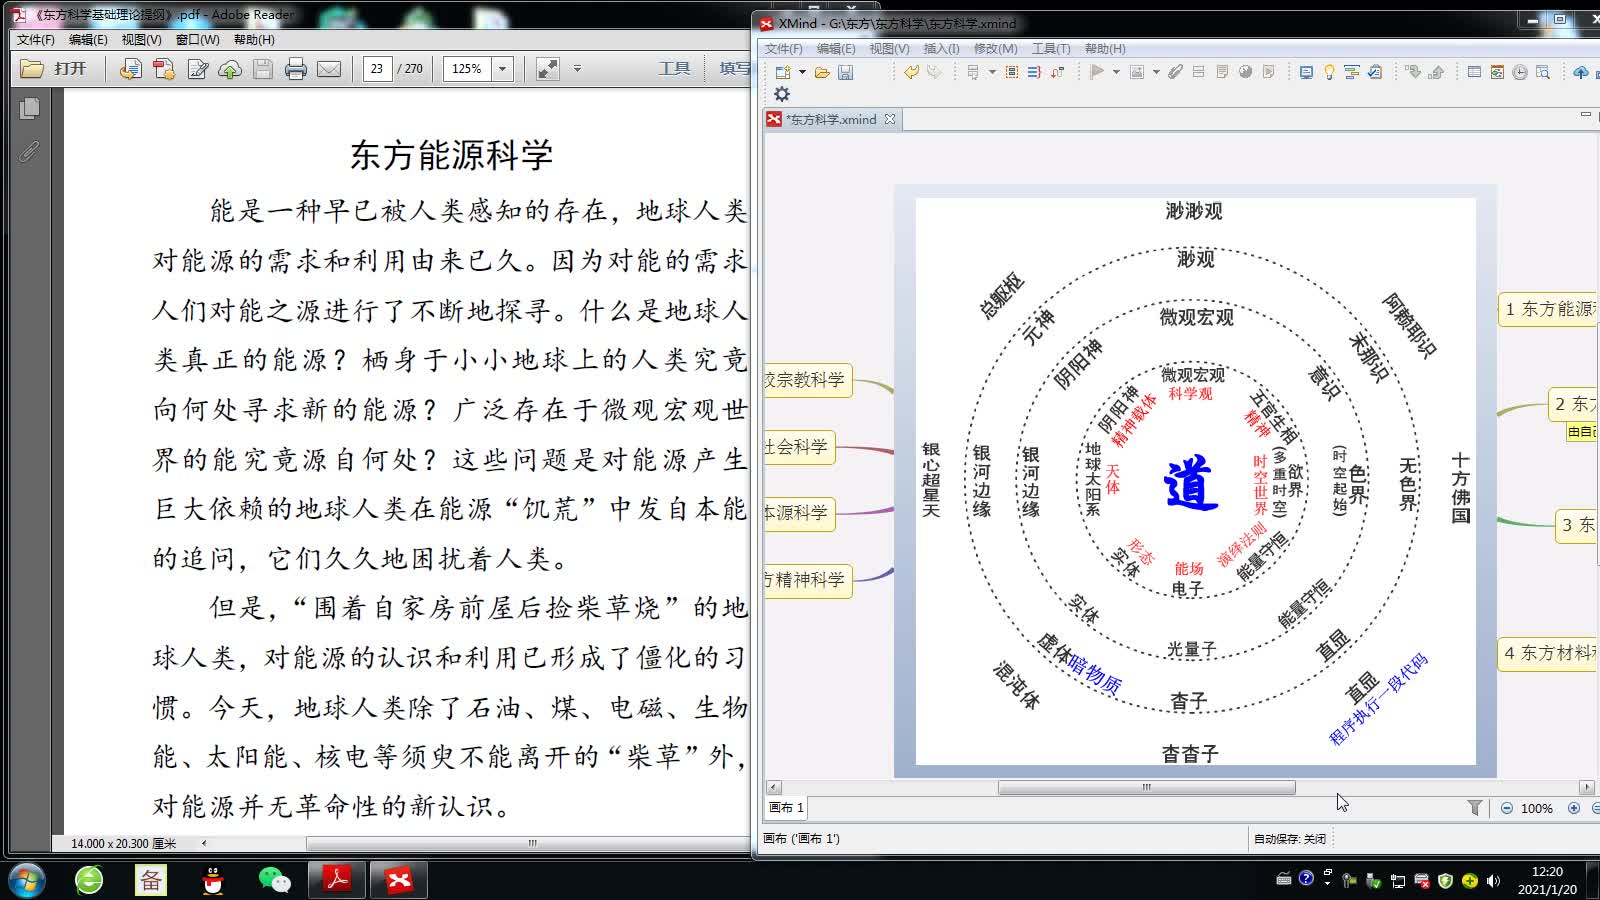The image size is (1600, 900).
Task: Click the zoom in plus button in XMind
Action: [x=1574, y=808]
